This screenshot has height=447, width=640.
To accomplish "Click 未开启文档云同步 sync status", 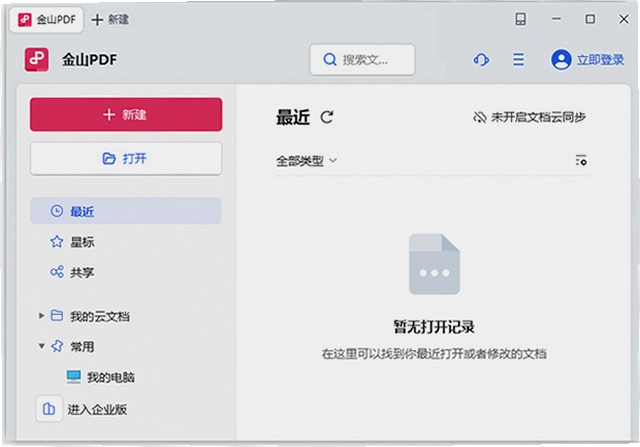I will coord(529,117).
